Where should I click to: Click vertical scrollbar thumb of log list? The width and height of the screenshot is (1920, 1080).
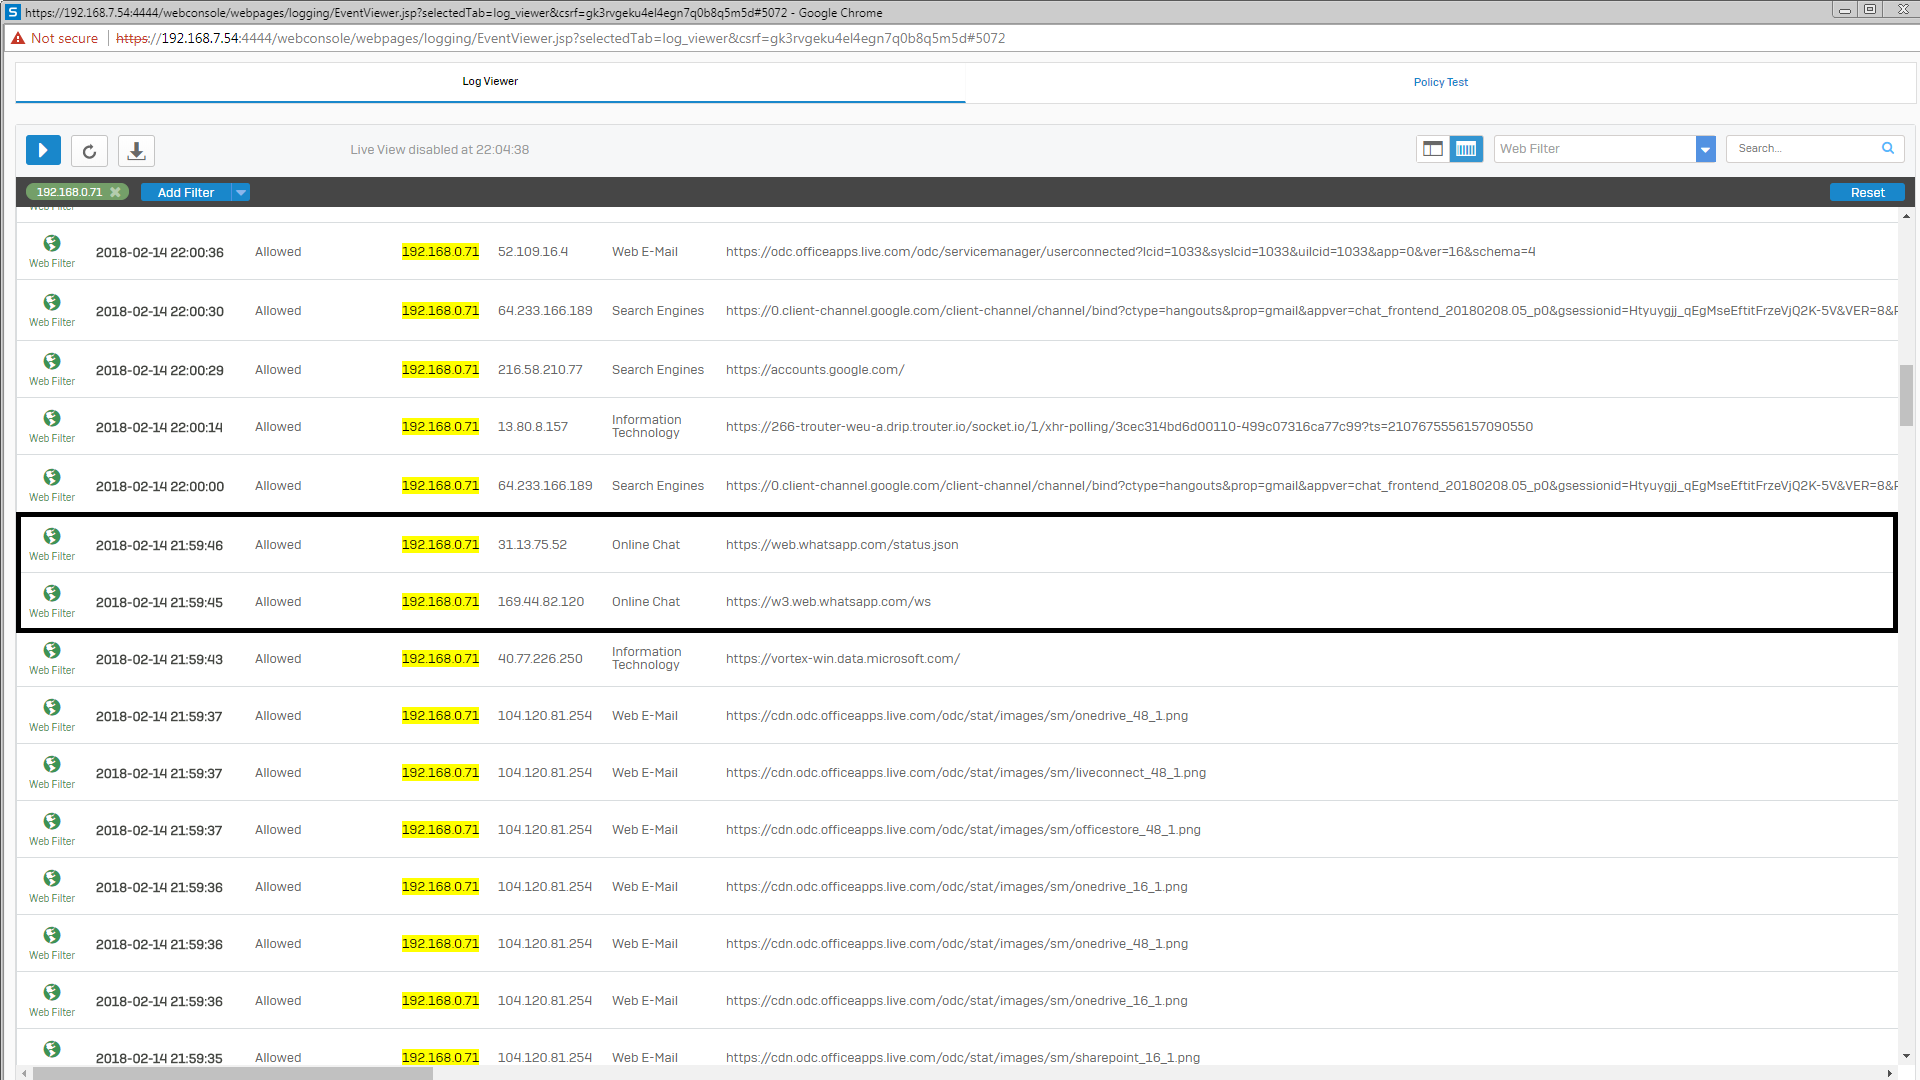1906,395
